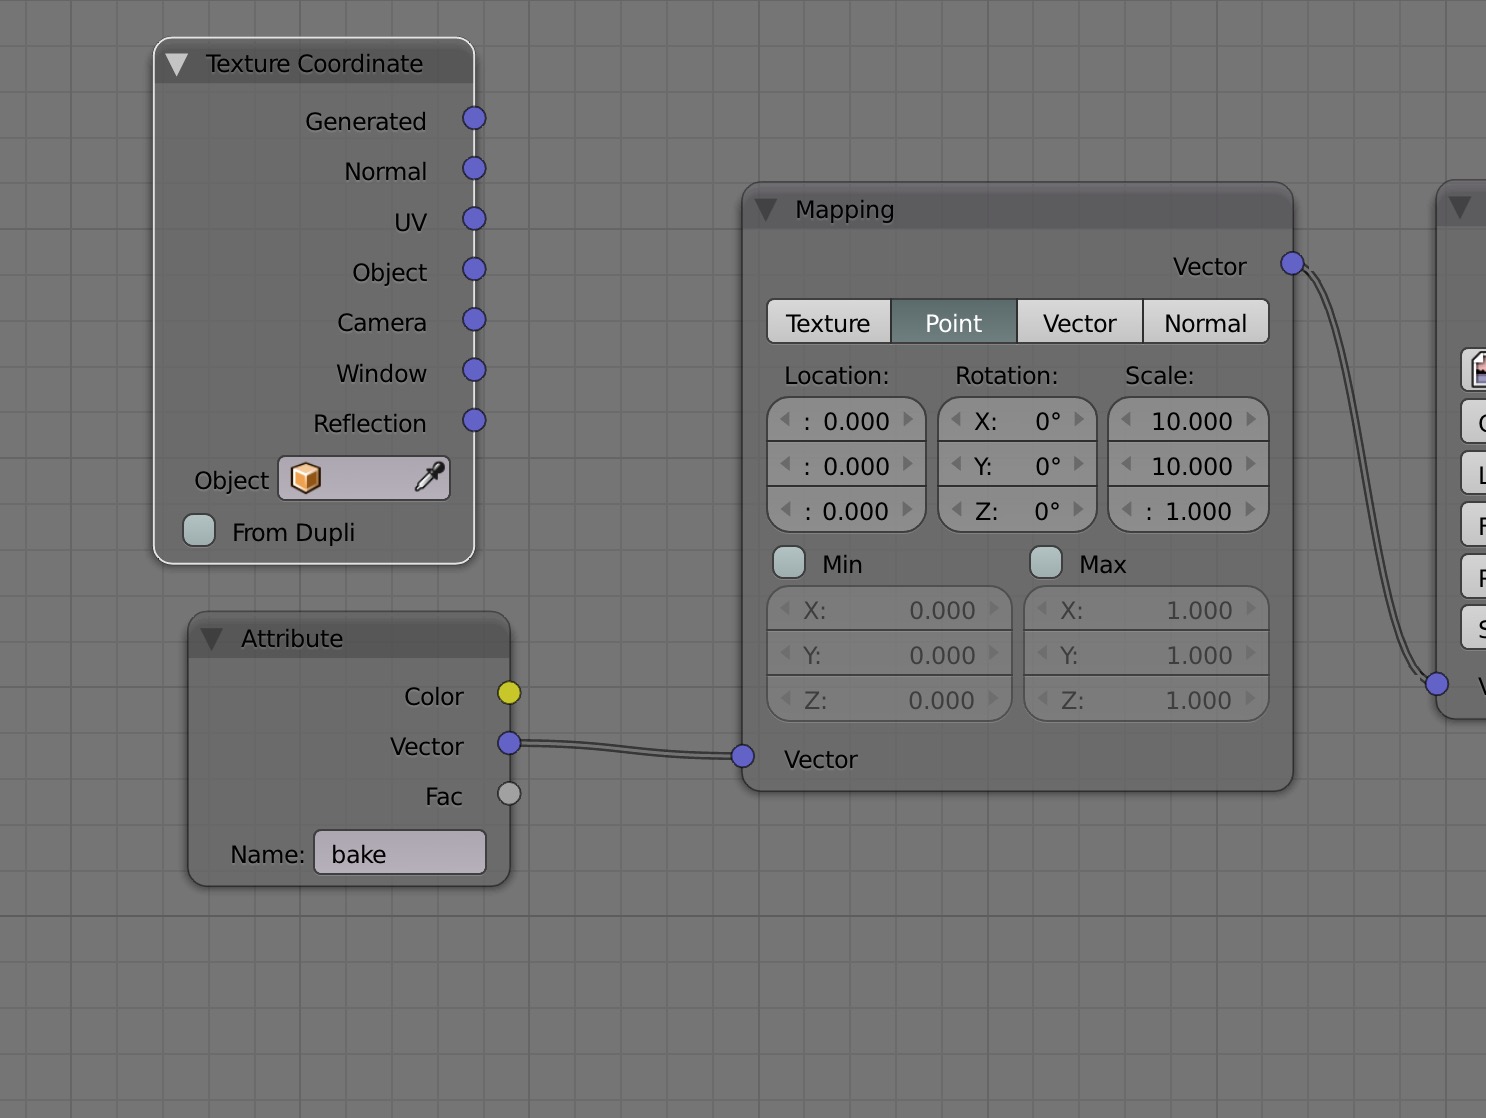Click the Rotation Y field in Mapping
Screen dimensions: 1486x1118
pos(1018,466)
